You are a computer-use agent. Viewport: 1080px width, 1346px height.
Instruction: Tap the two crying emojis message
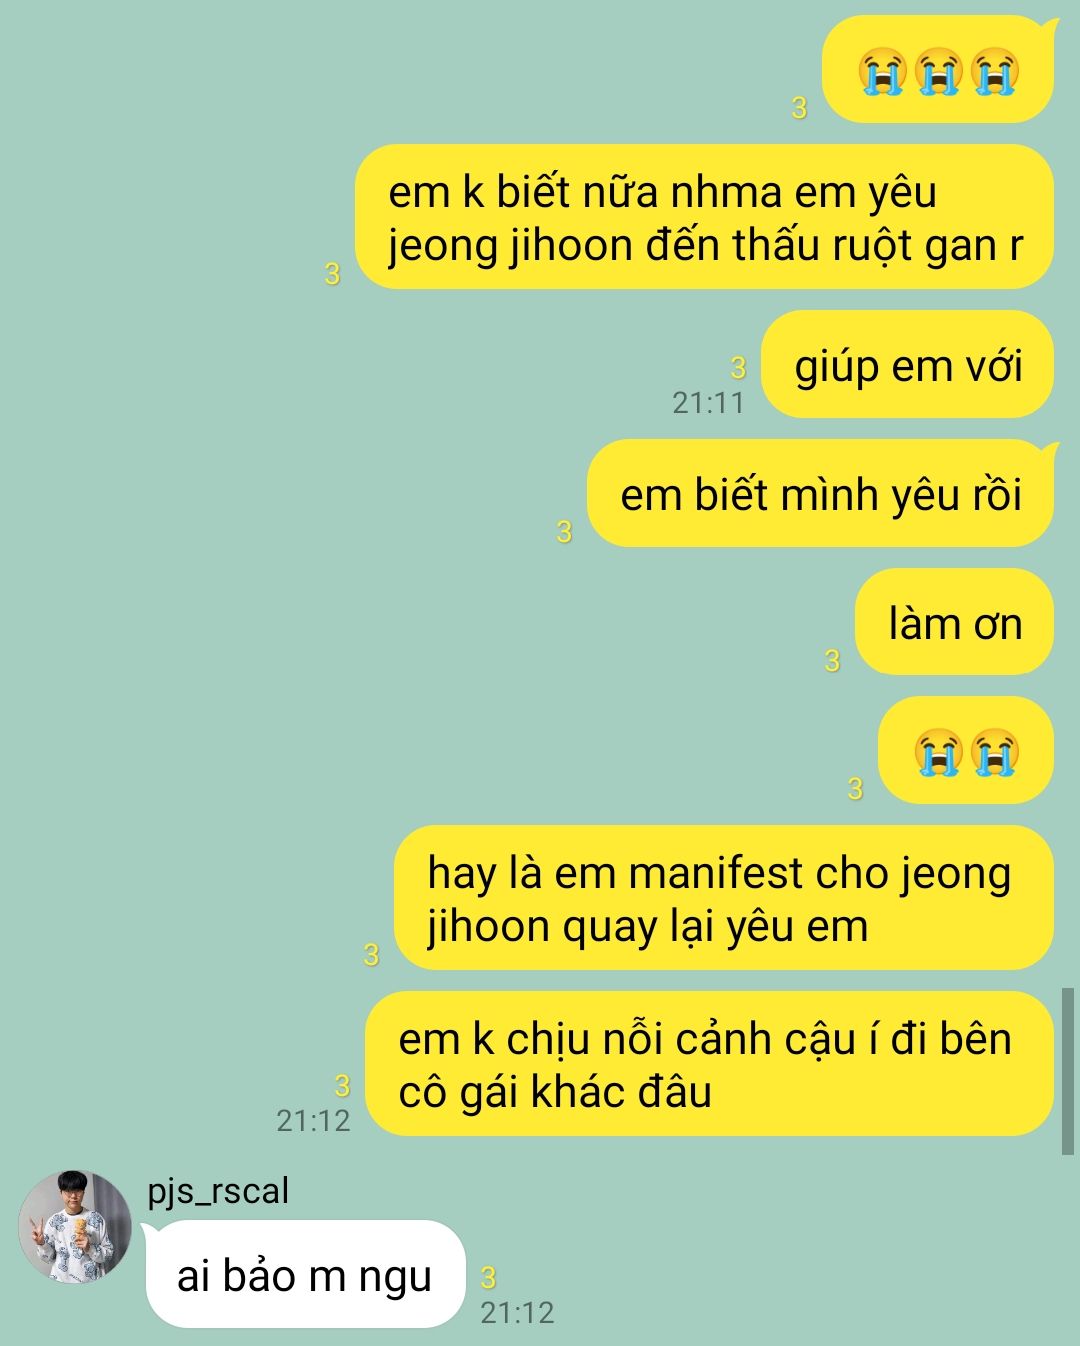coord(966,751)
